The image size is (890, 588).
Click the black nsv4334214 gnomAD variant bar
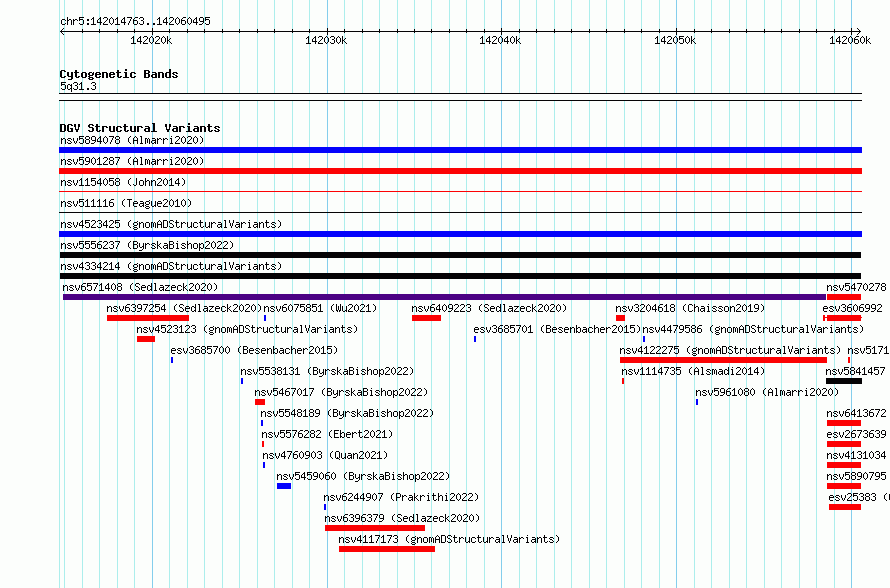(460, 276)
